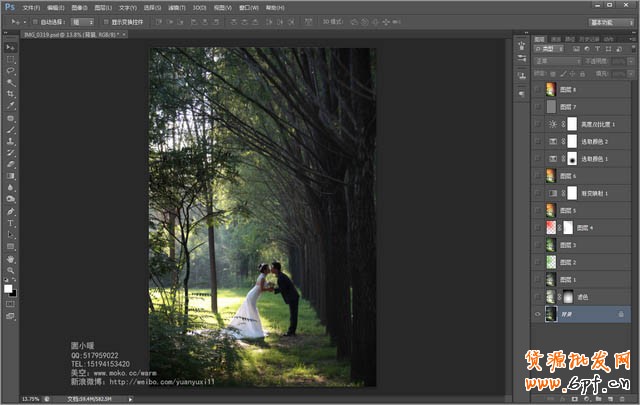Select the Zoom tool in the toolbox
640x405 pixels.
[11, 270]
